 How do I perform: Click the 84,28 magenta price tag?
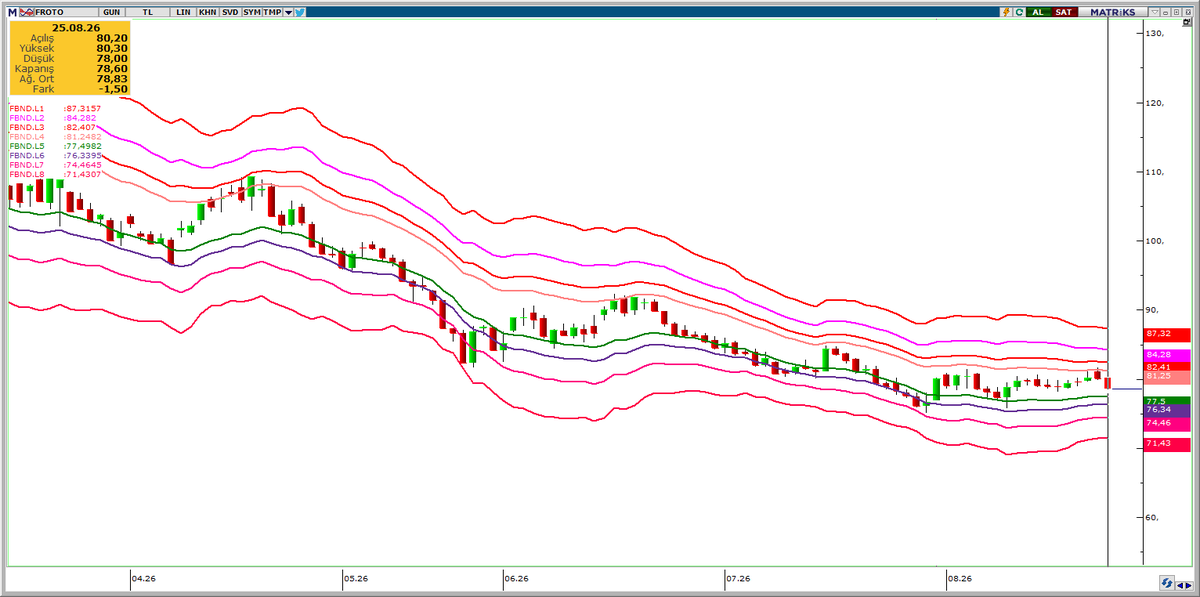pyautogui.click(x=1166, y=355)
